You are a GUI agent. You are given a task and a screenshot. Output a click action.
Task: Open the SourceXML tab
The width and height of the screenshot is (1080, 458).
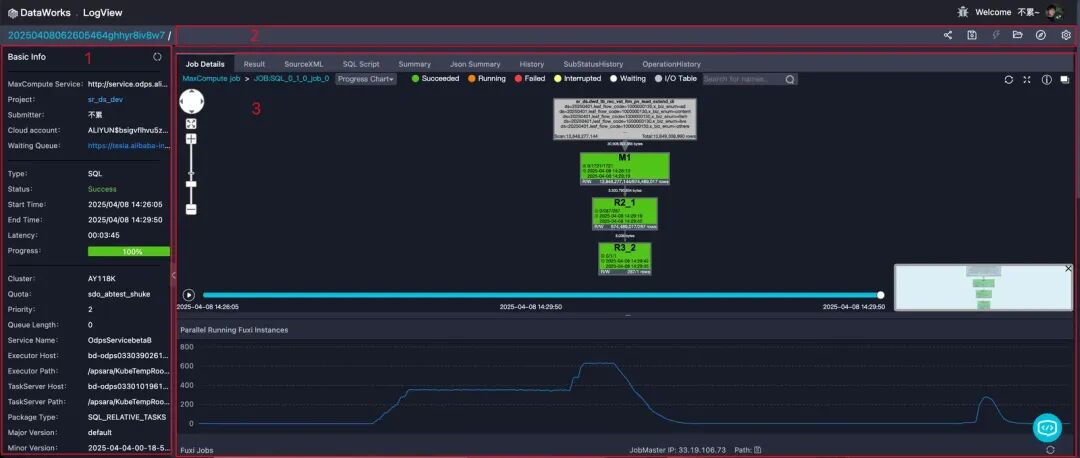[304, 64]
